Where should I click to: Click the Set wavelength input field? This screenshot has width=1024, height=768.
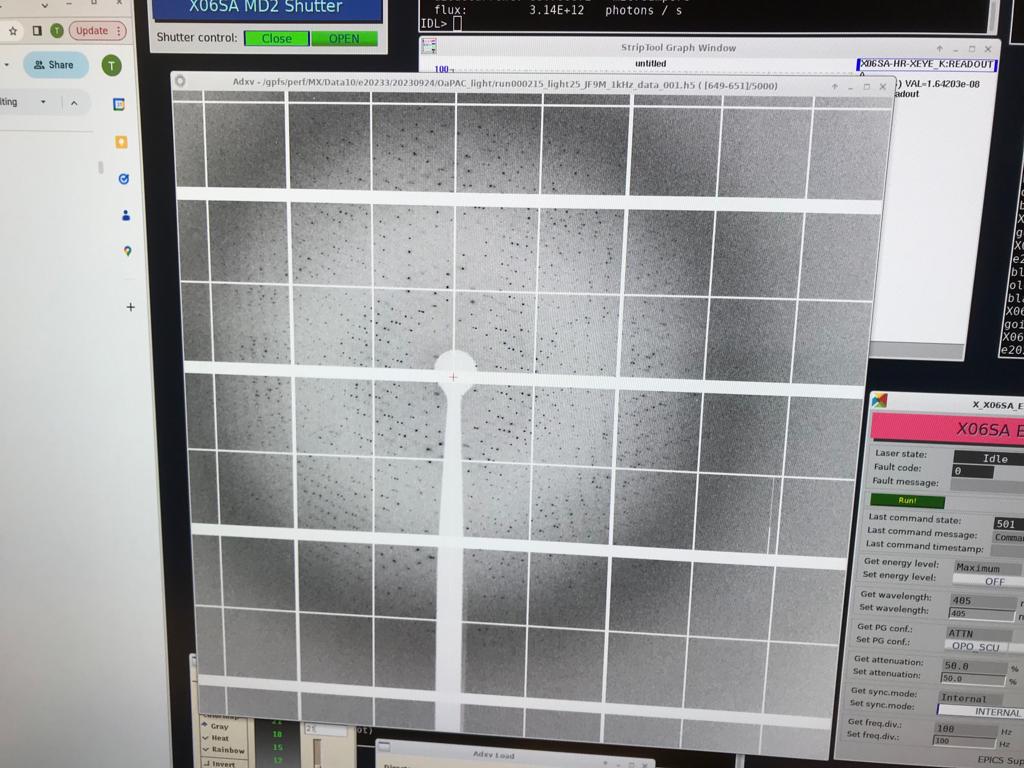pyautogui.click(x=980, y=614)
